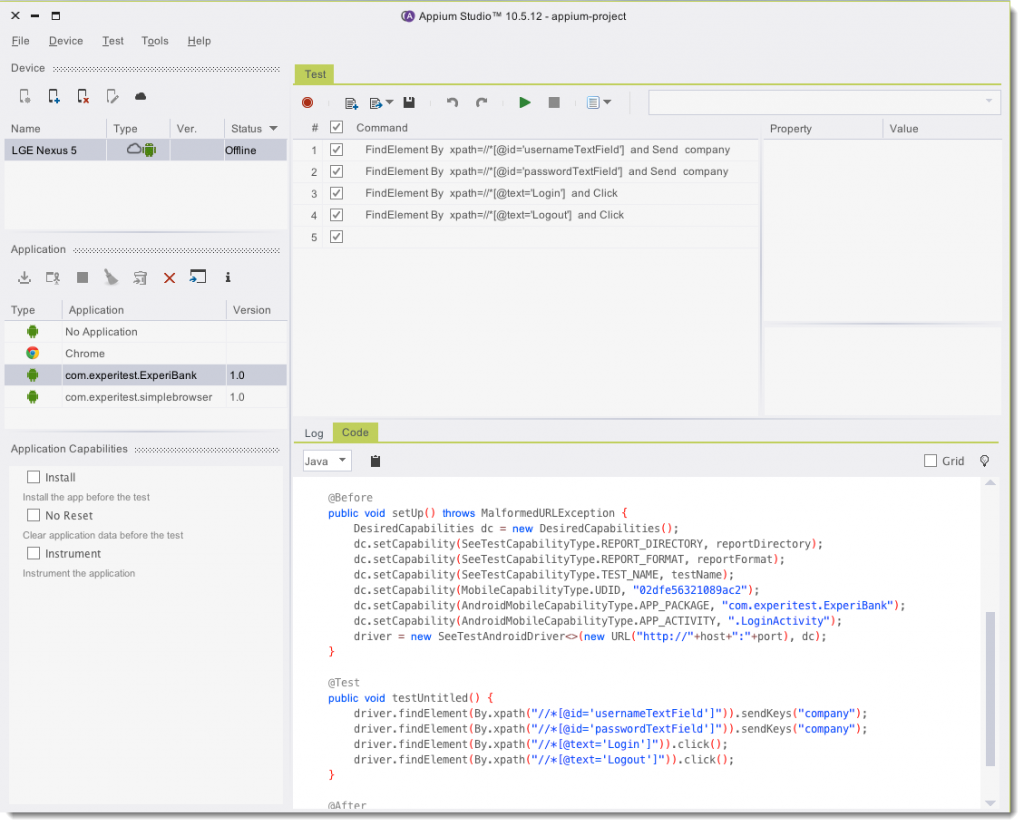Click the application info icon
The width and height of the screenshot is (1024, 826).
click(228, 278)
